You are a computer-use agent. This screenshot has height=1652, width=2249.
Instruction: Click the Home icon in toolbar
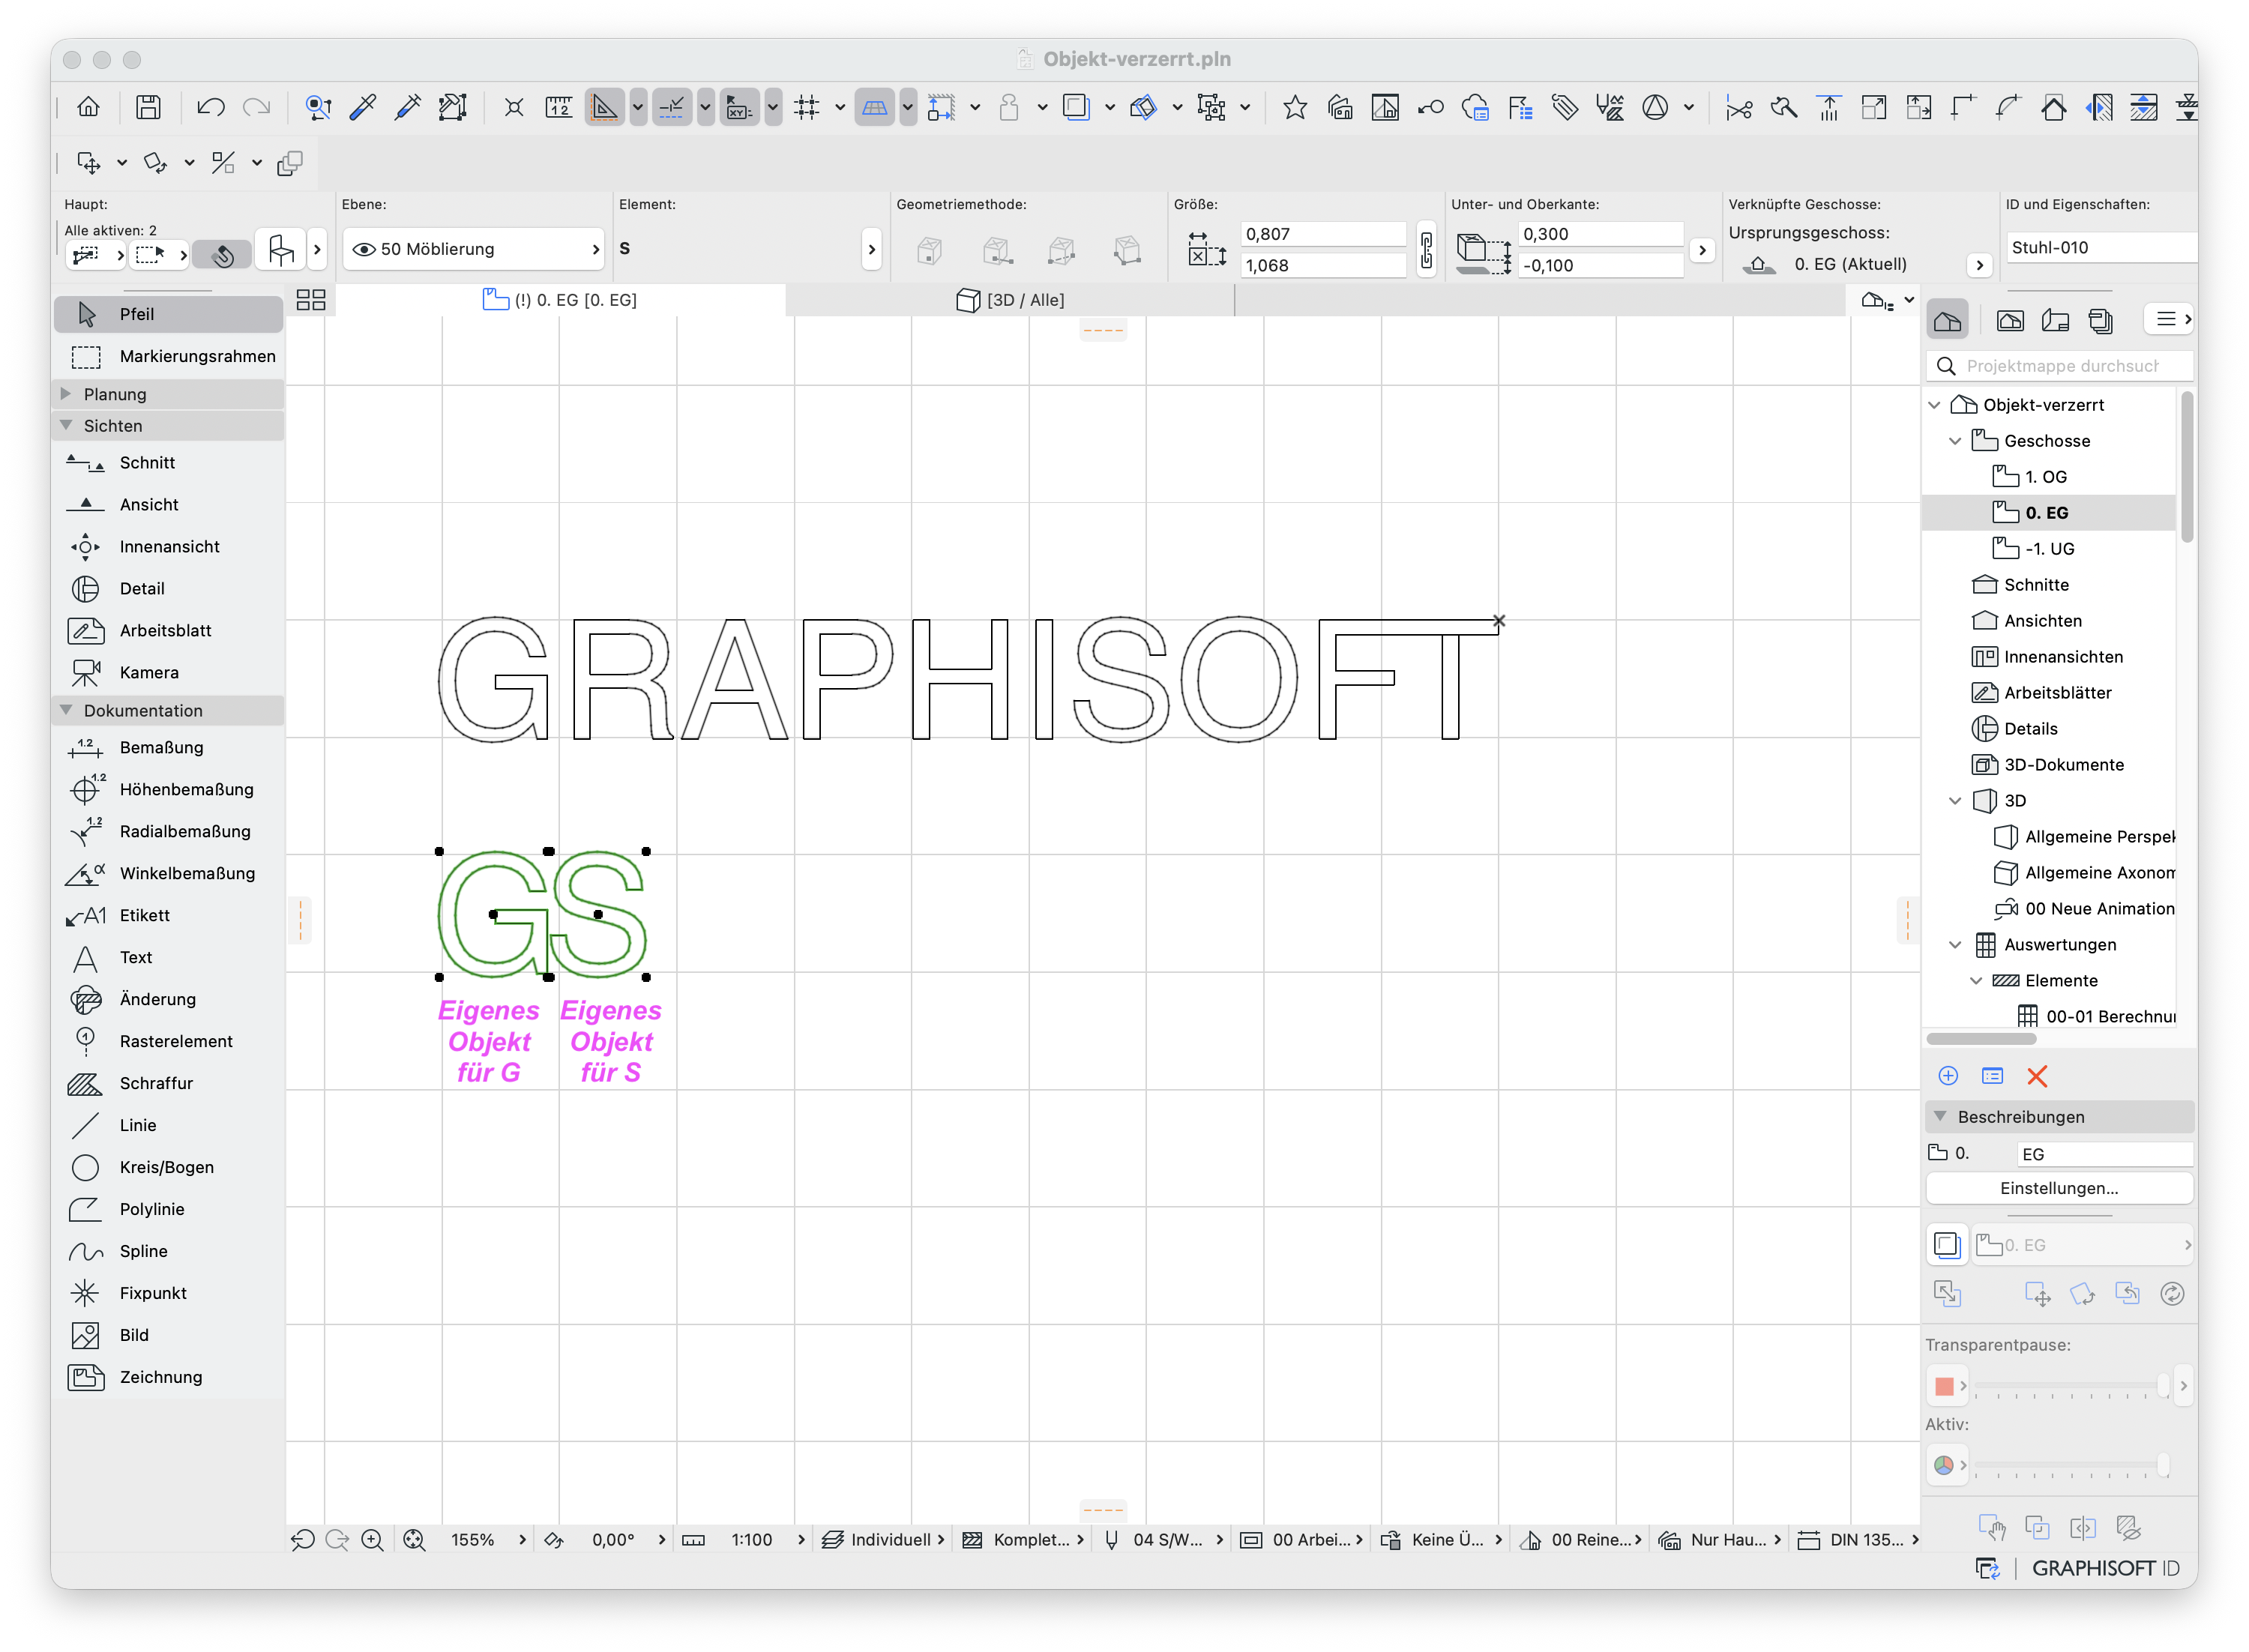click(x=88, y=107)
